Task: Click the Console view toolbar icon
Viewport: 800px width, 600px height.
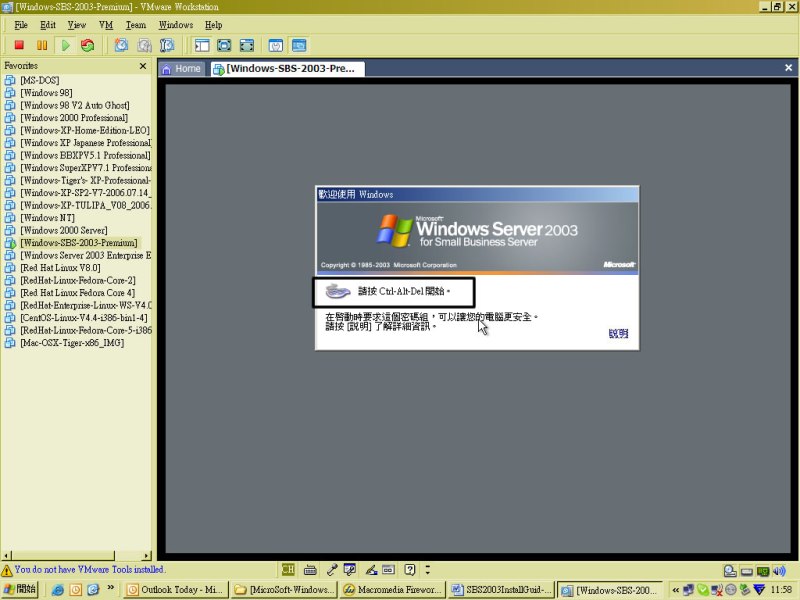Action: click(x=299, y=45)
